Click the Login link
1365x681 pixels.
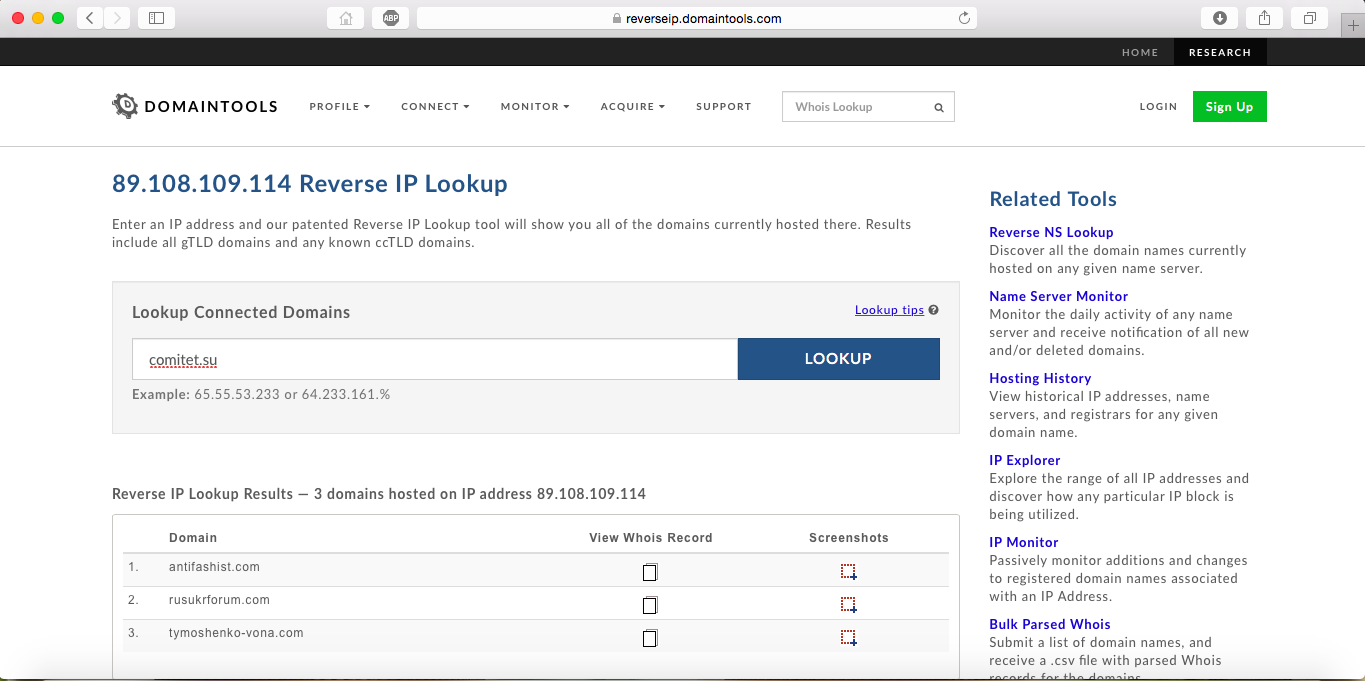point(1158,107)
